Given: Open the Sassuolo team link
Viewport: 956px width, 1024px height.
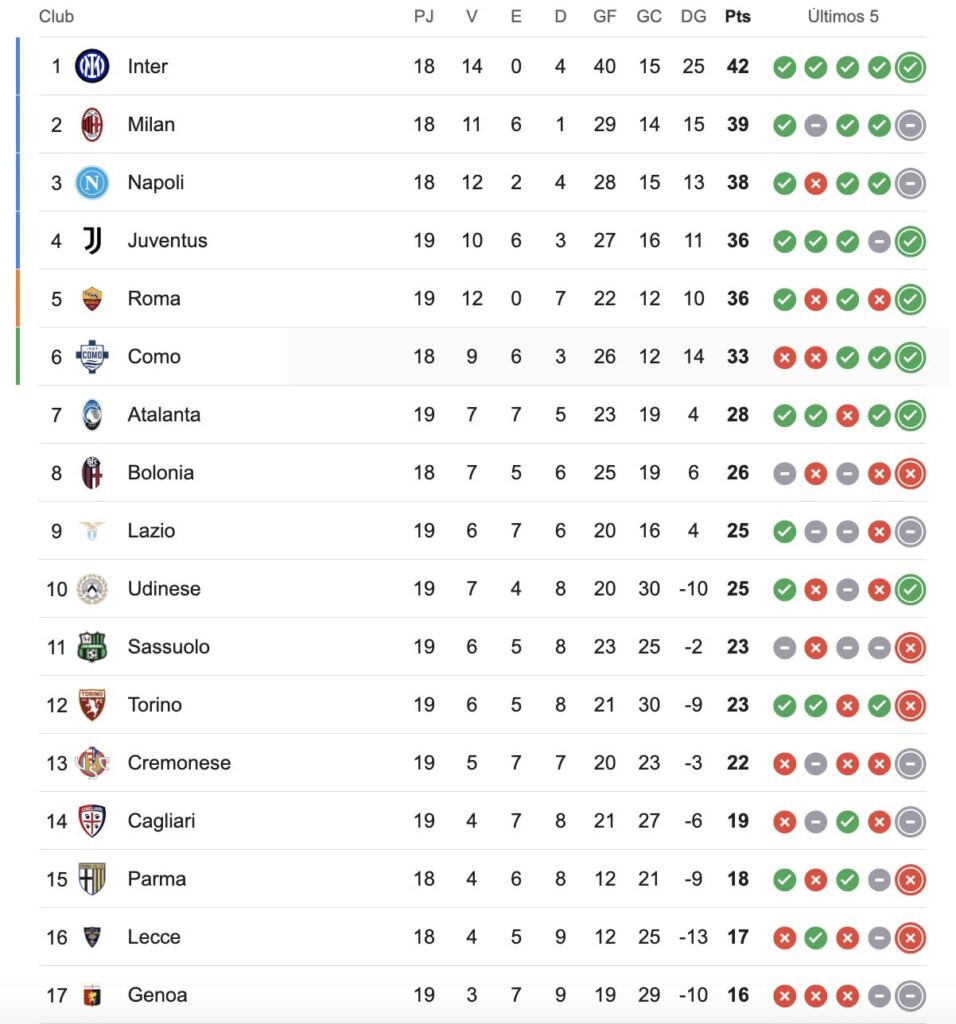Looking at the screenshot, I should pos(168,646).
